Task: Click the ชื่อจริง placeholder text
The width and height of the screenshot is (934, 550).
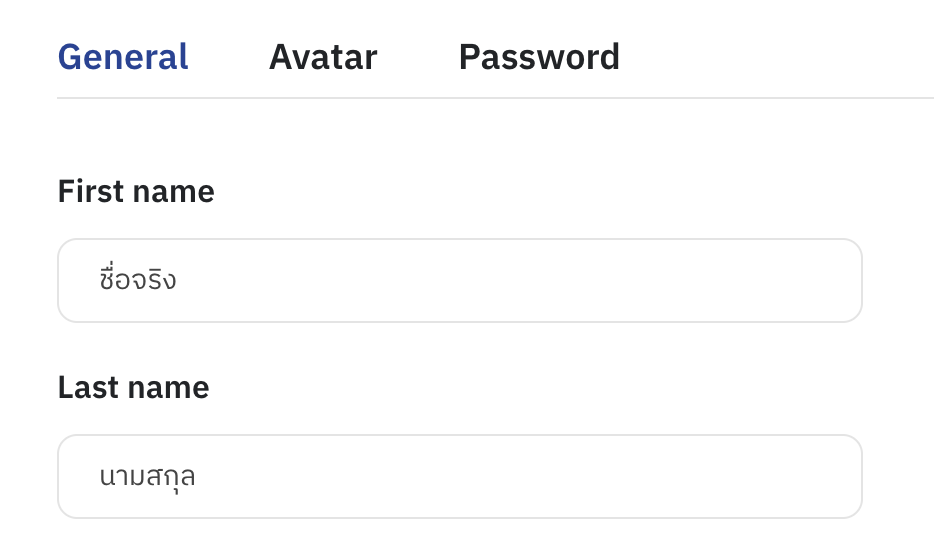Action: tap(138, 280)
